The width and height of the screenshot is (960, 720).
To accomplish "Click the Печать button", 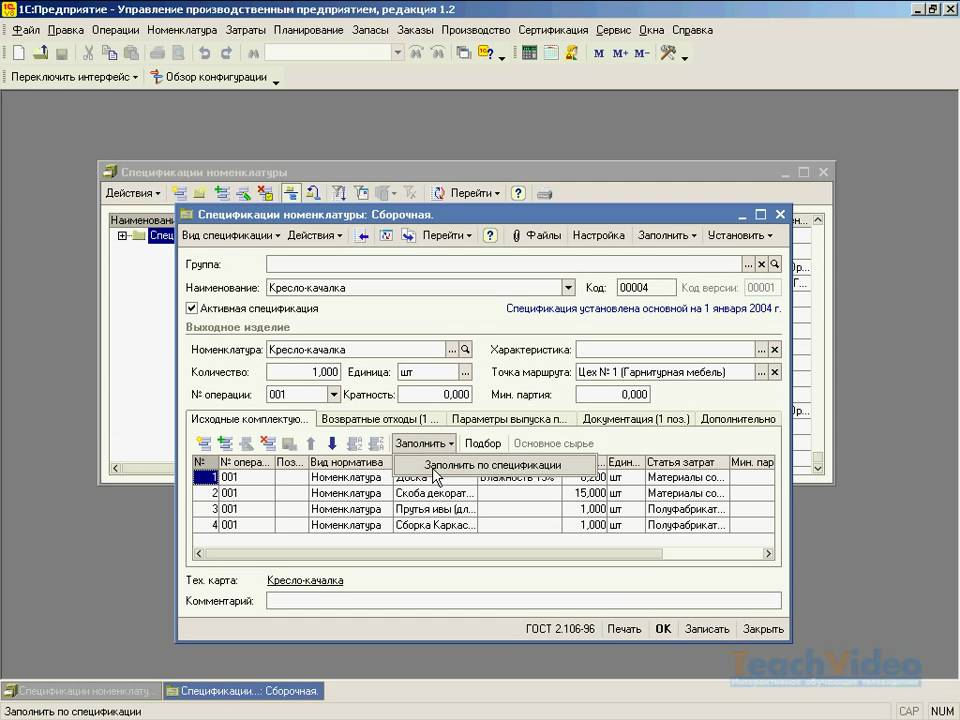I will click(624, 629).
